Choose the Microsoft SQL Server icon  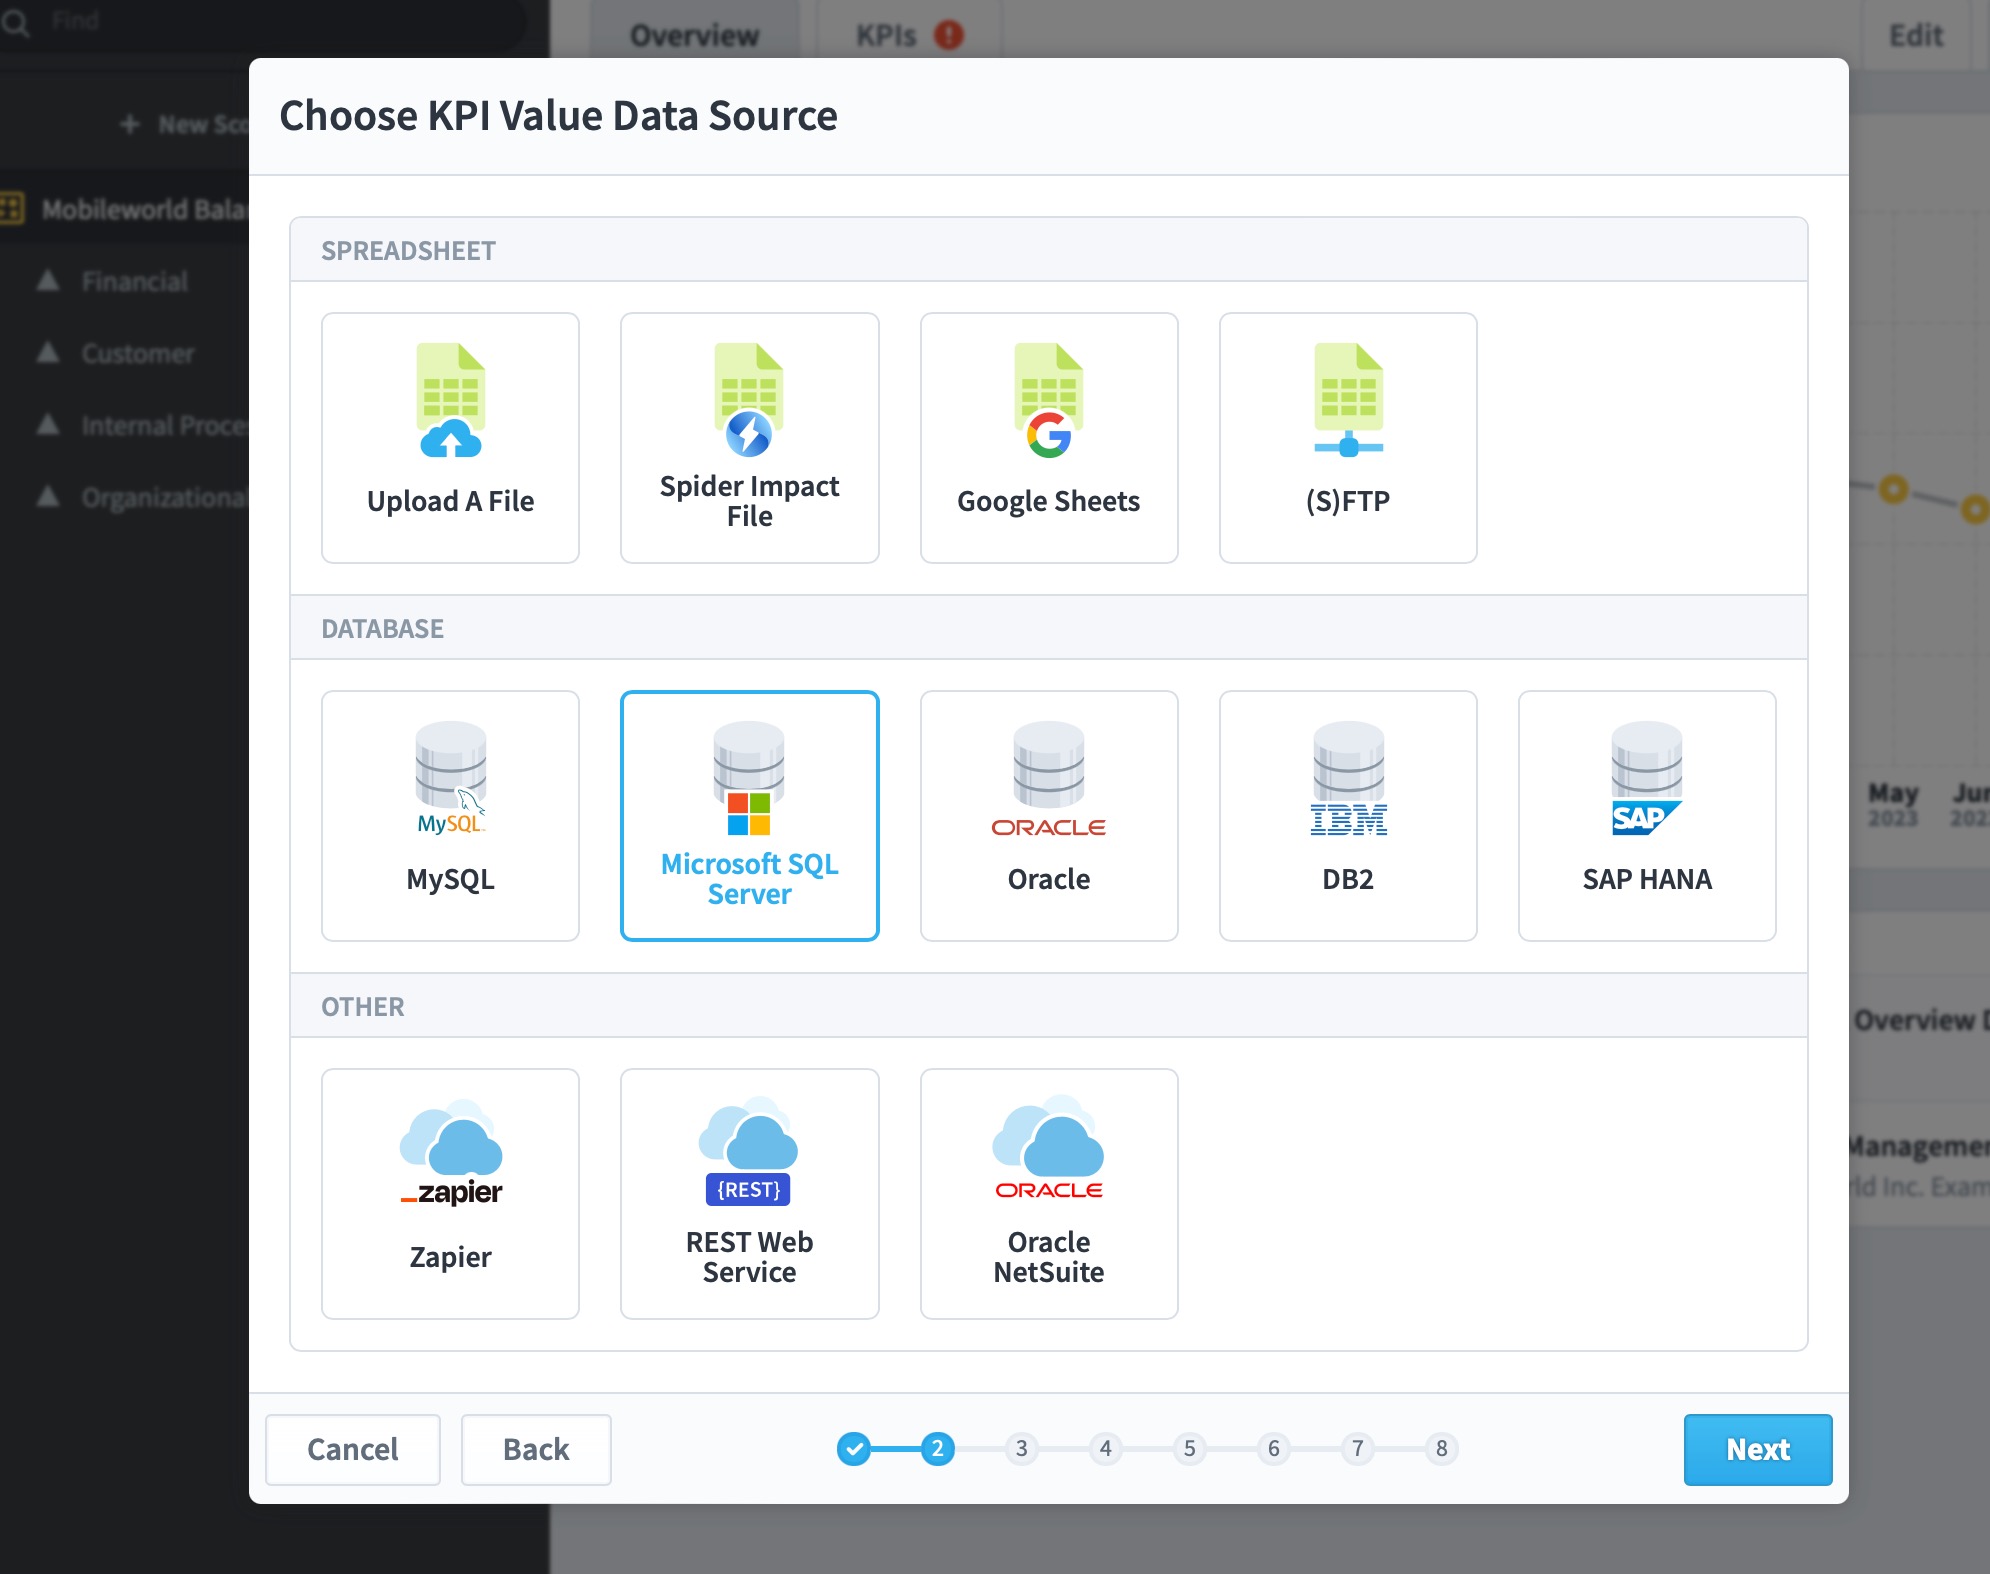tap(749, 778)
